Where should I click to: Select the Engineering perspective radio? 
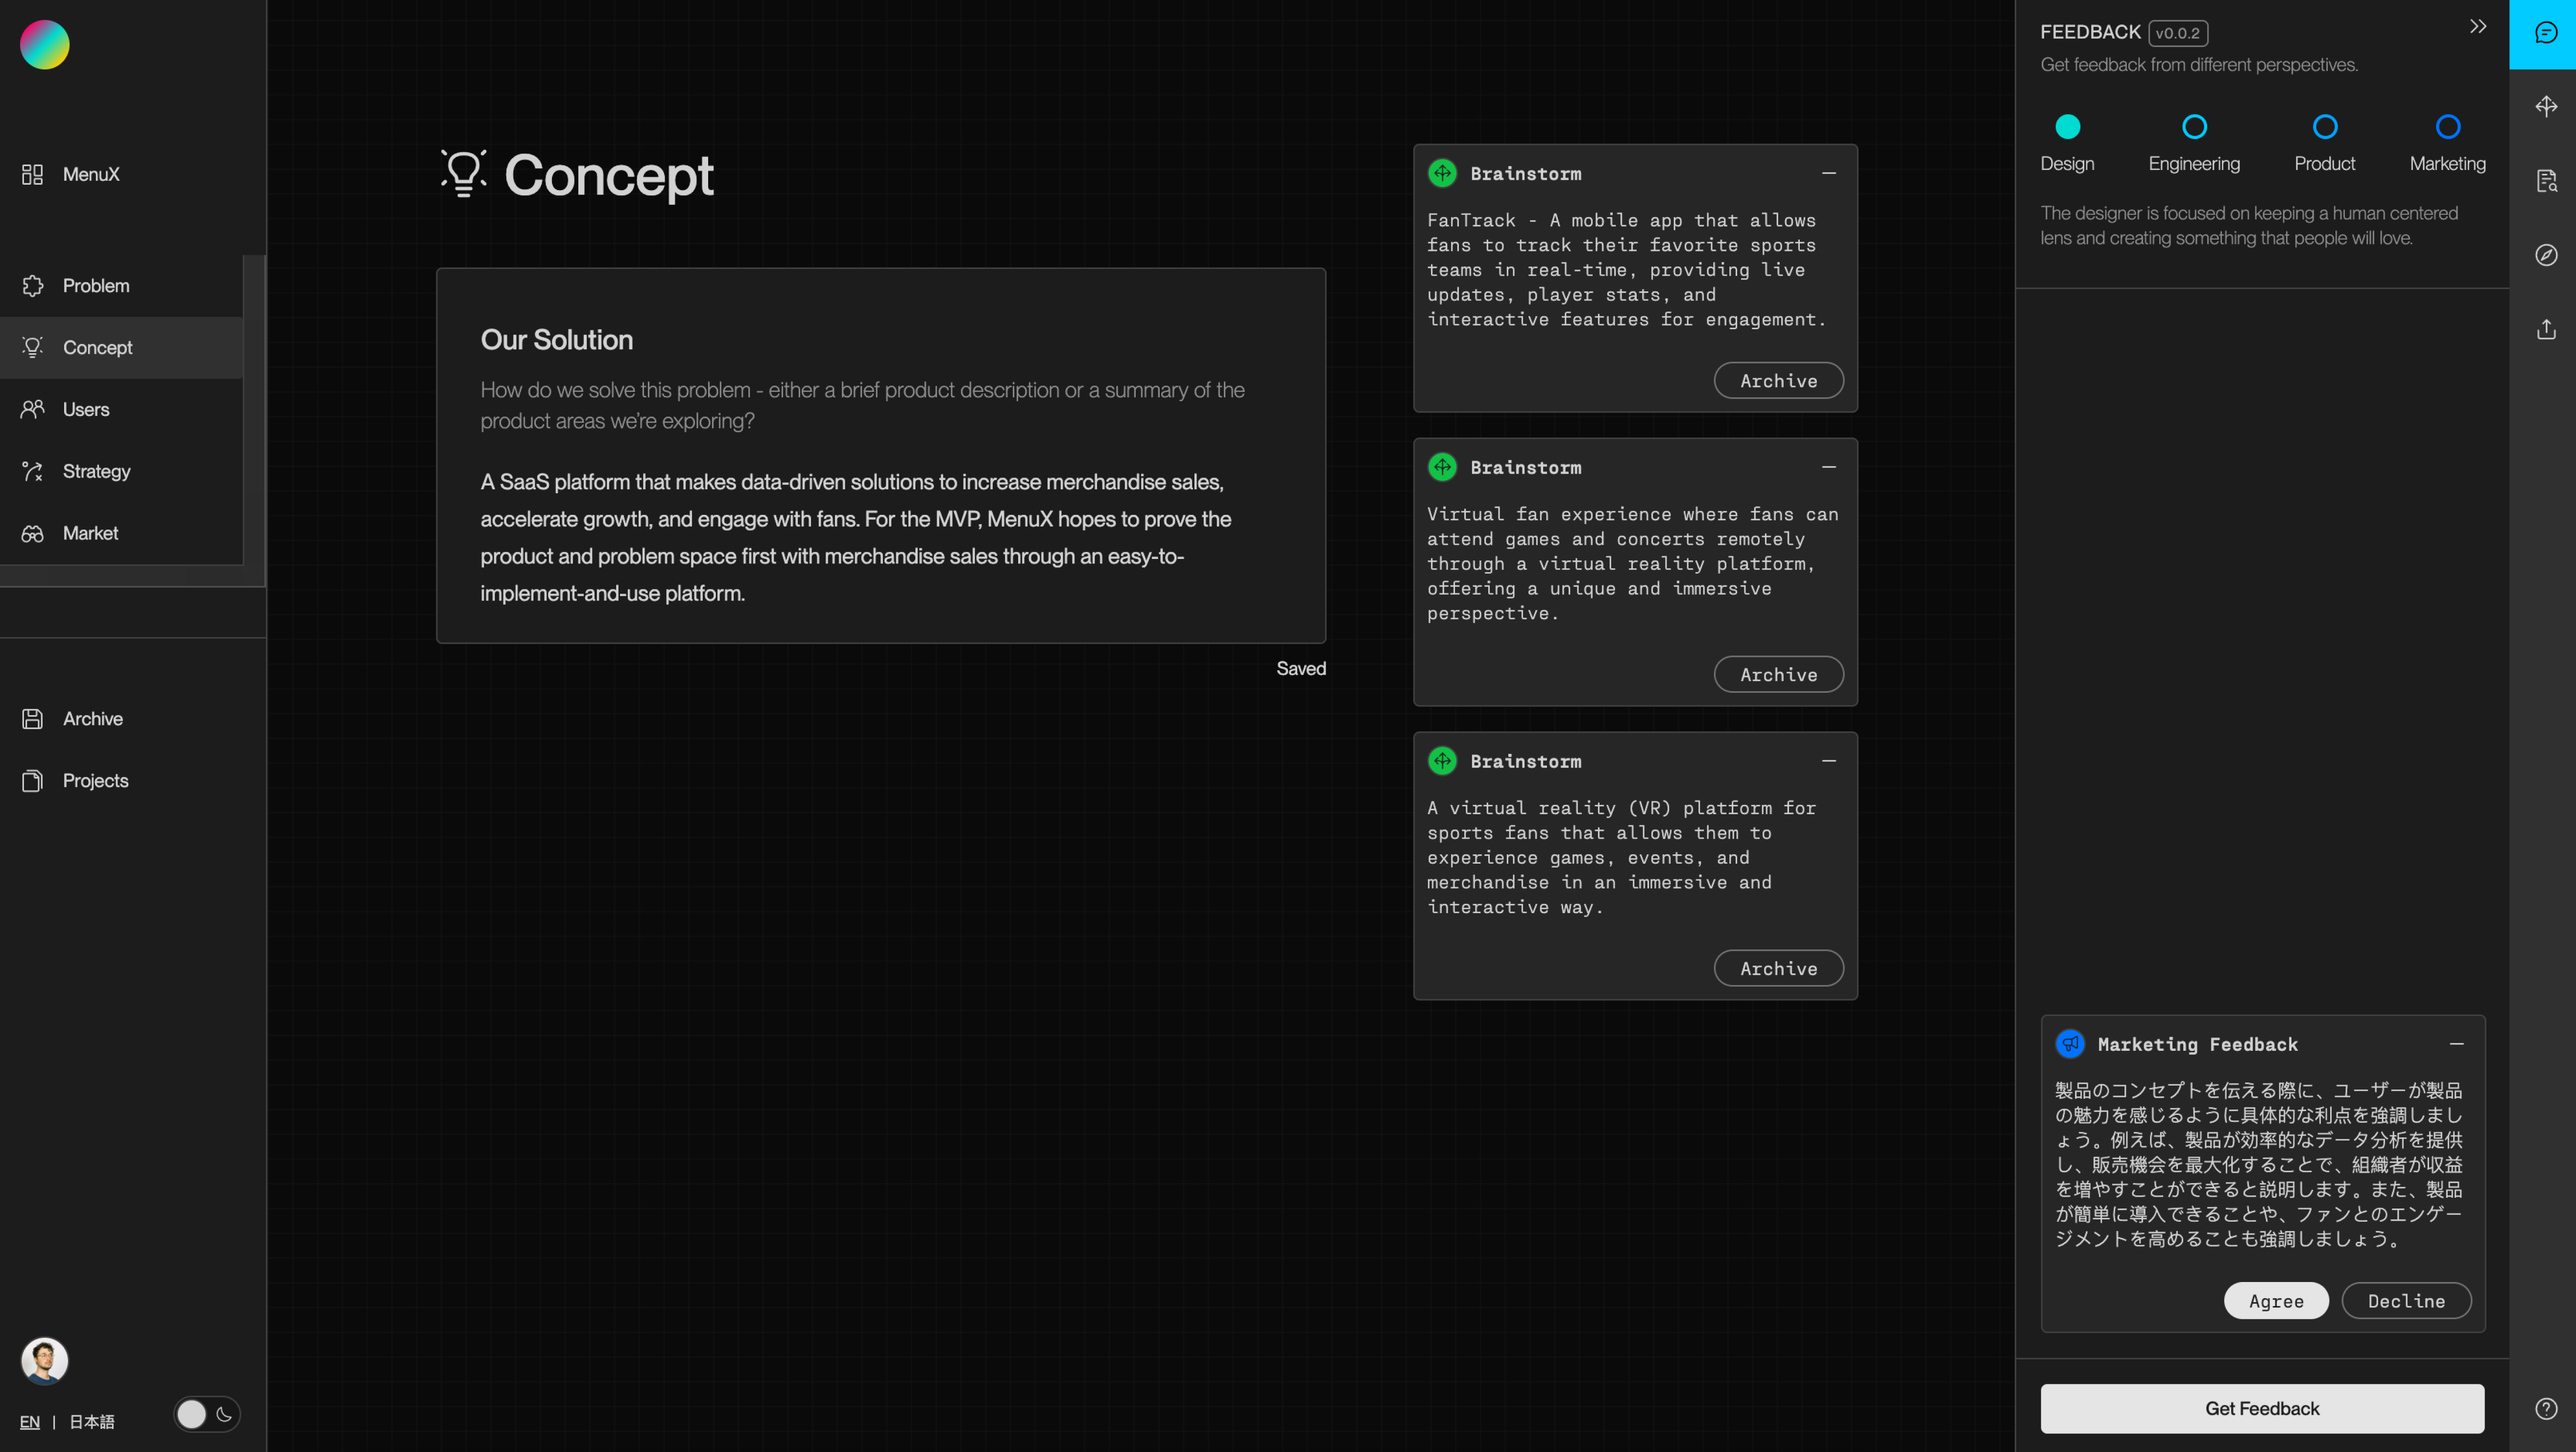pyautogui.click(x=2194, y=127)
